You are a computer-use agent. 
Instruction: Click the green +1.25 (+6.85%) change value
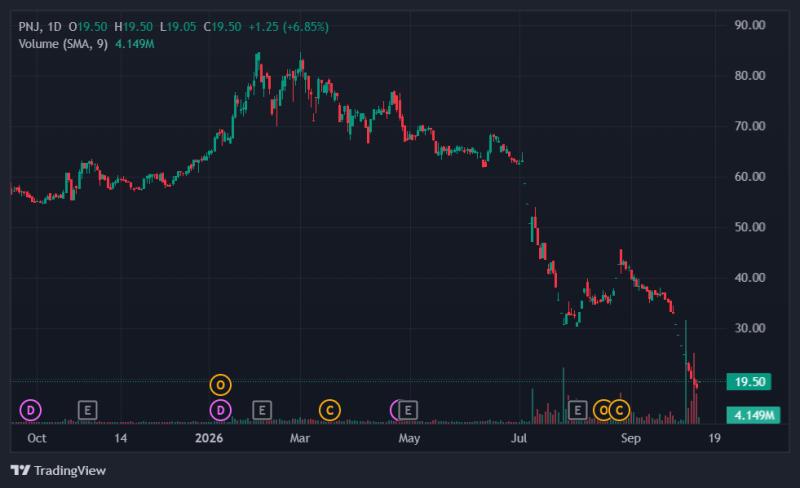pos(288,27)
